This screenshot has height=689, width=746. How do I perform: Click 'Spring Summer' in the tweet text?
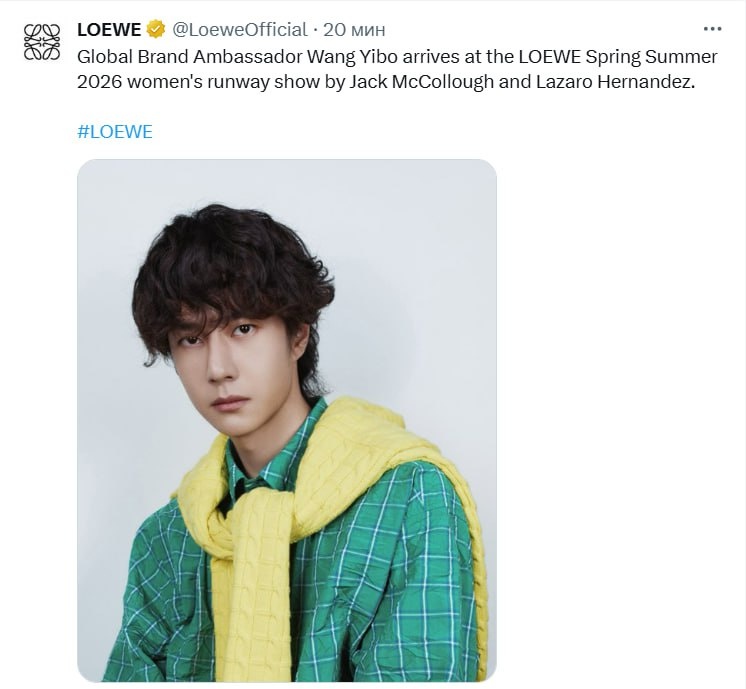click(x=651, y=57)
